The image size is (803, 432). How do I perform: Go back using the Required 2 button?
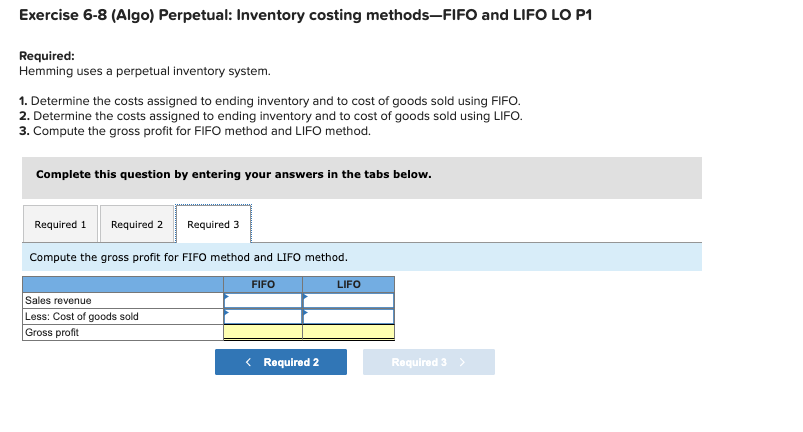point(281,362)
